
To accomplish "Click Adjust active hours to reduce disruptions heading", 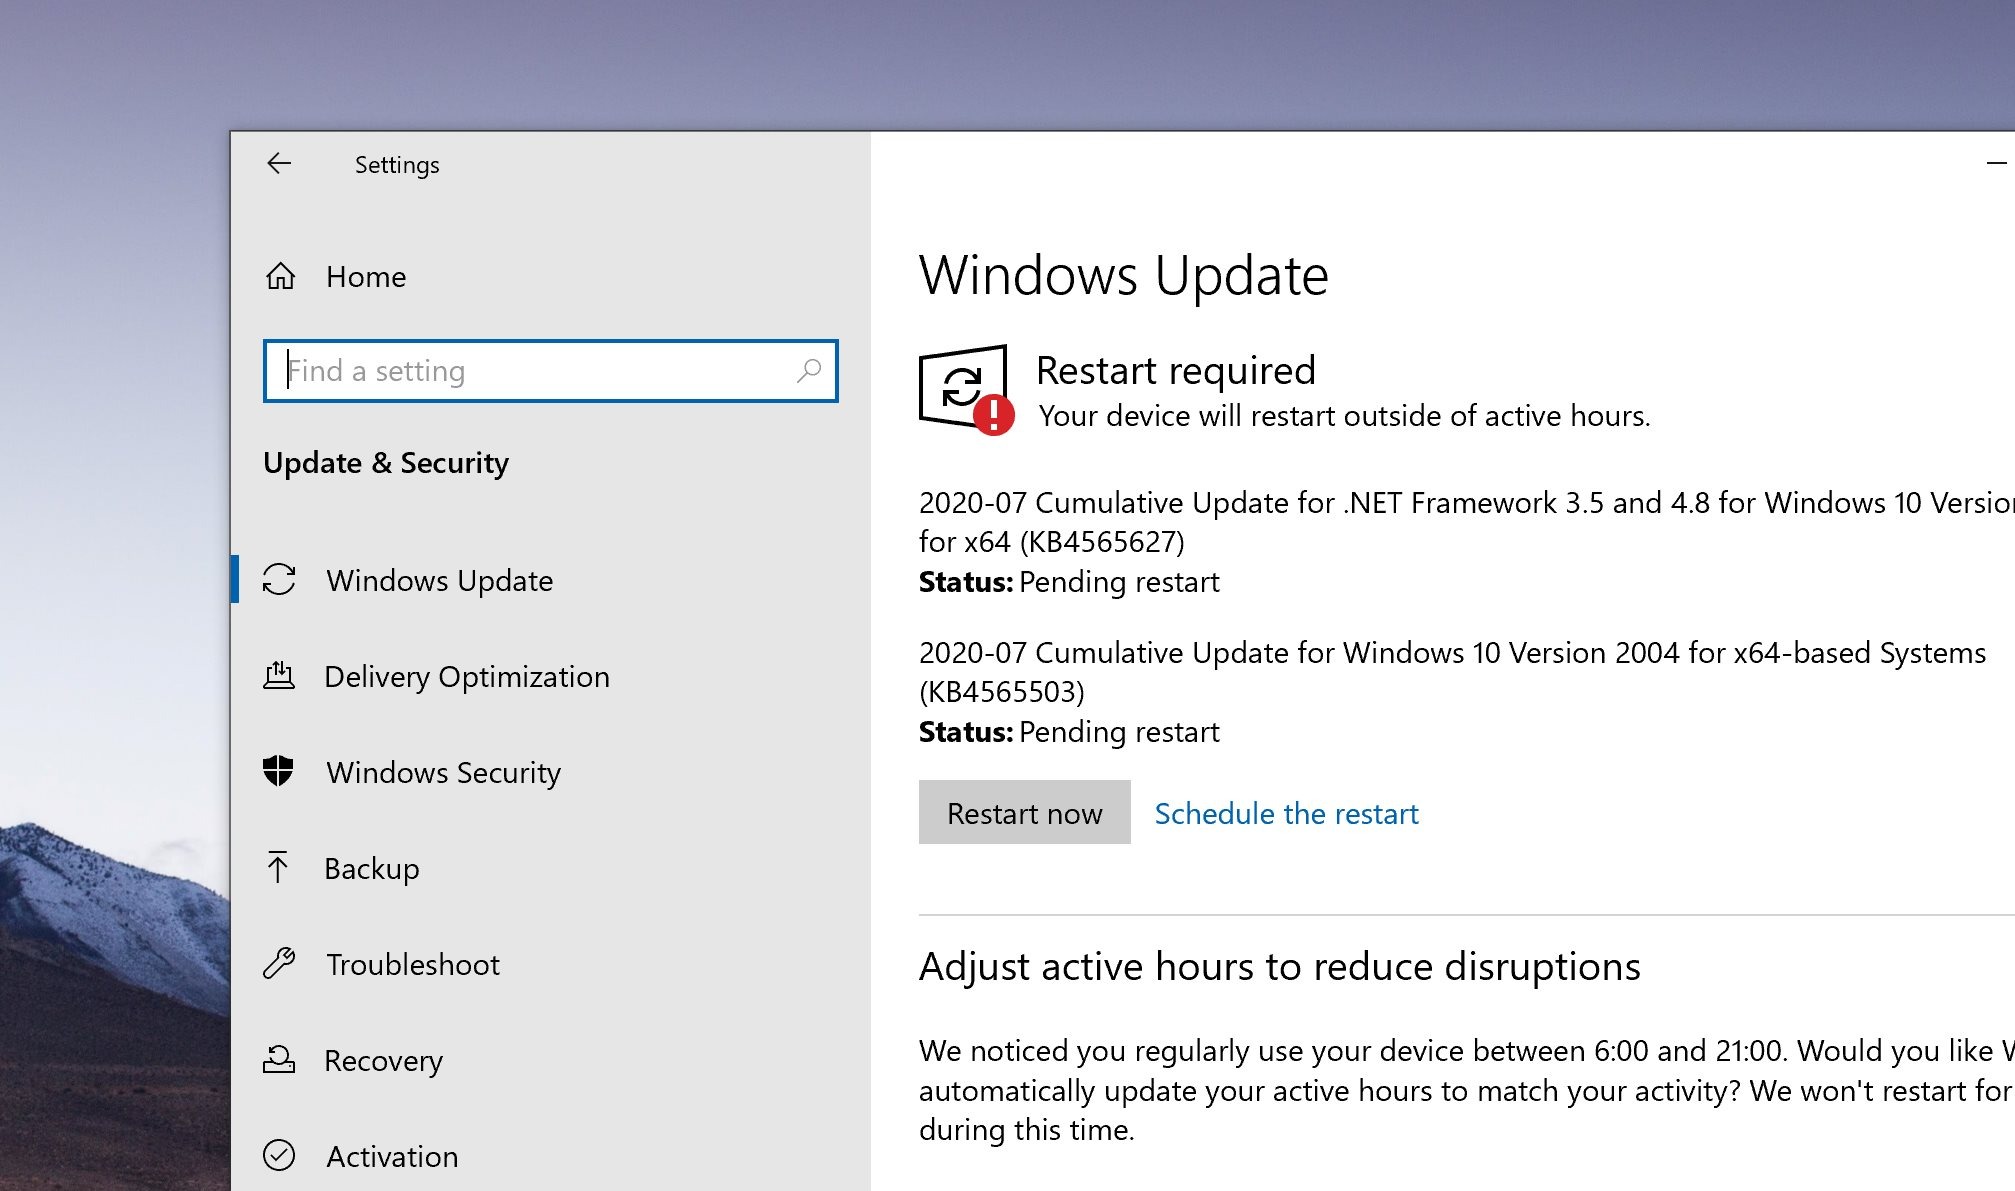I will [1280, 966].
